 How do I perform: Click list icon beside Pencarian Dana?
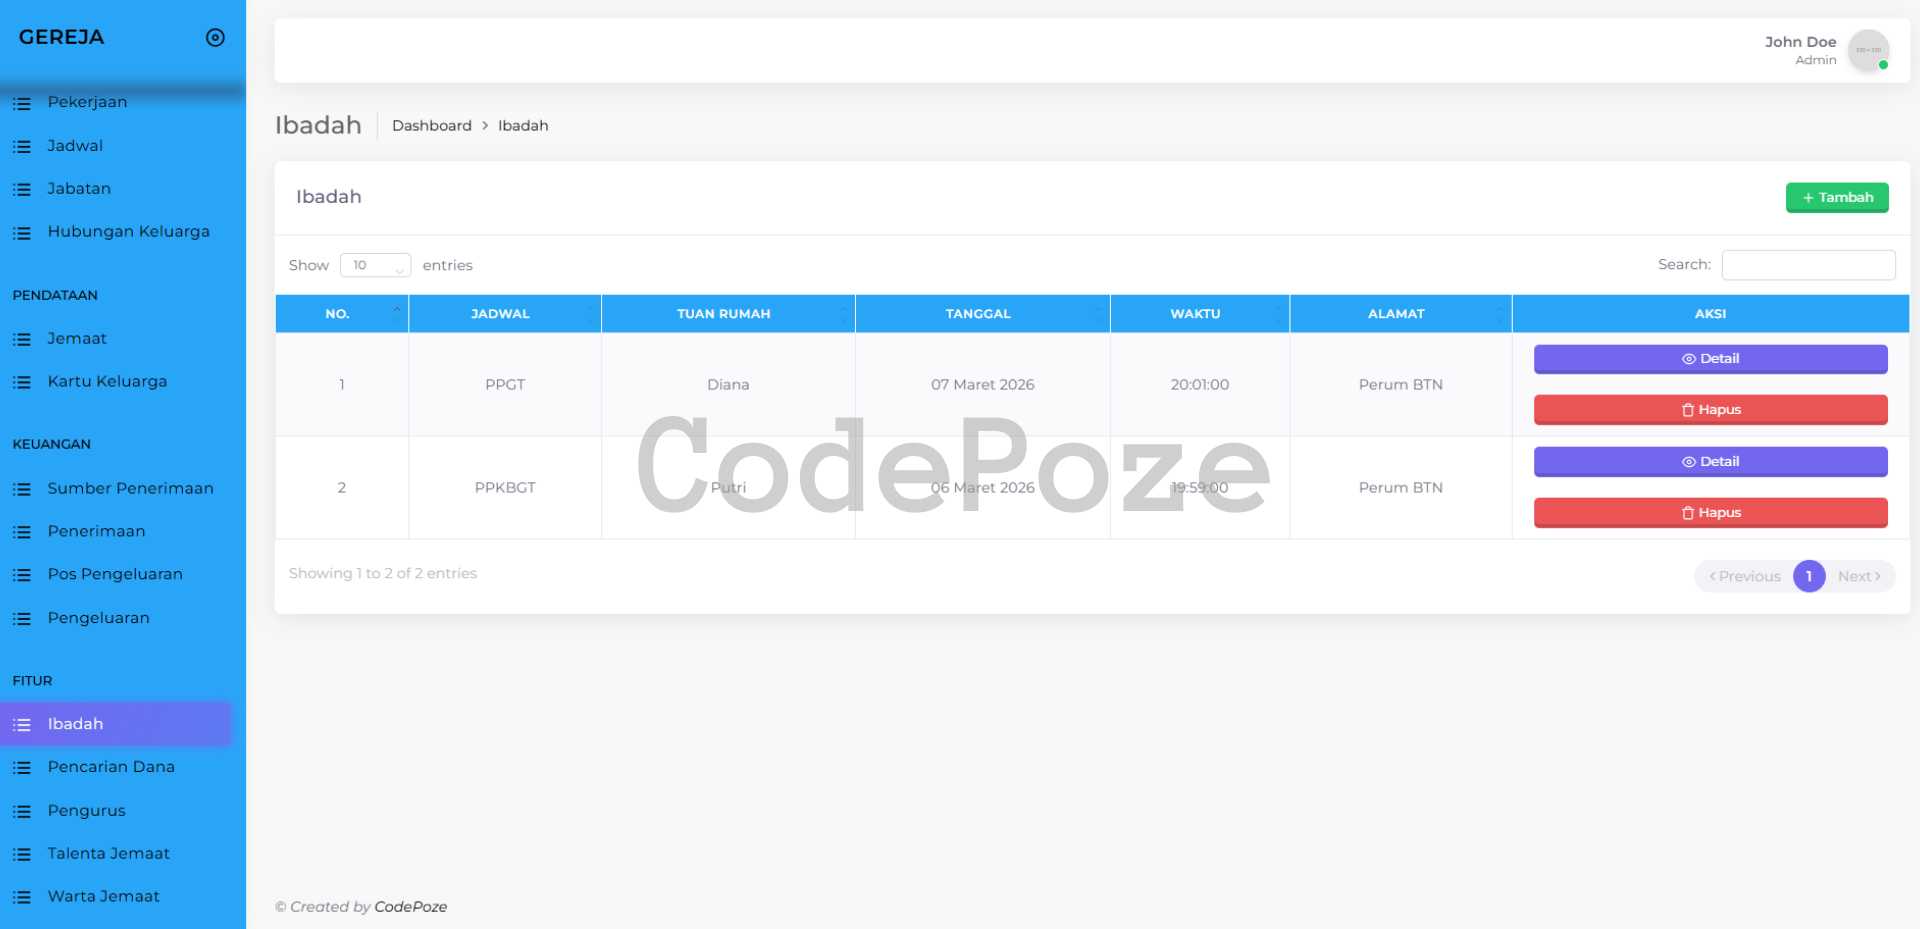[22, 768]
